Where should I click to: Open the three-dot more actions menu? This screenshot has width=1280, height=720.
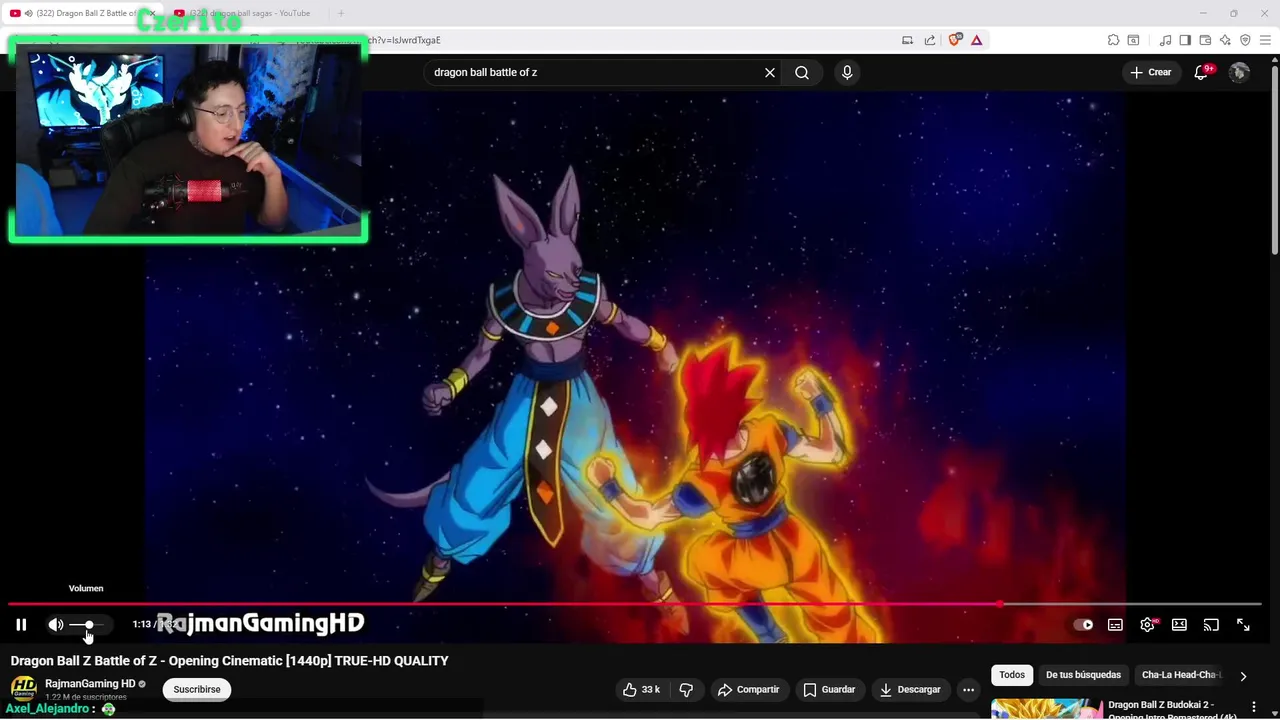click(968, 689)
